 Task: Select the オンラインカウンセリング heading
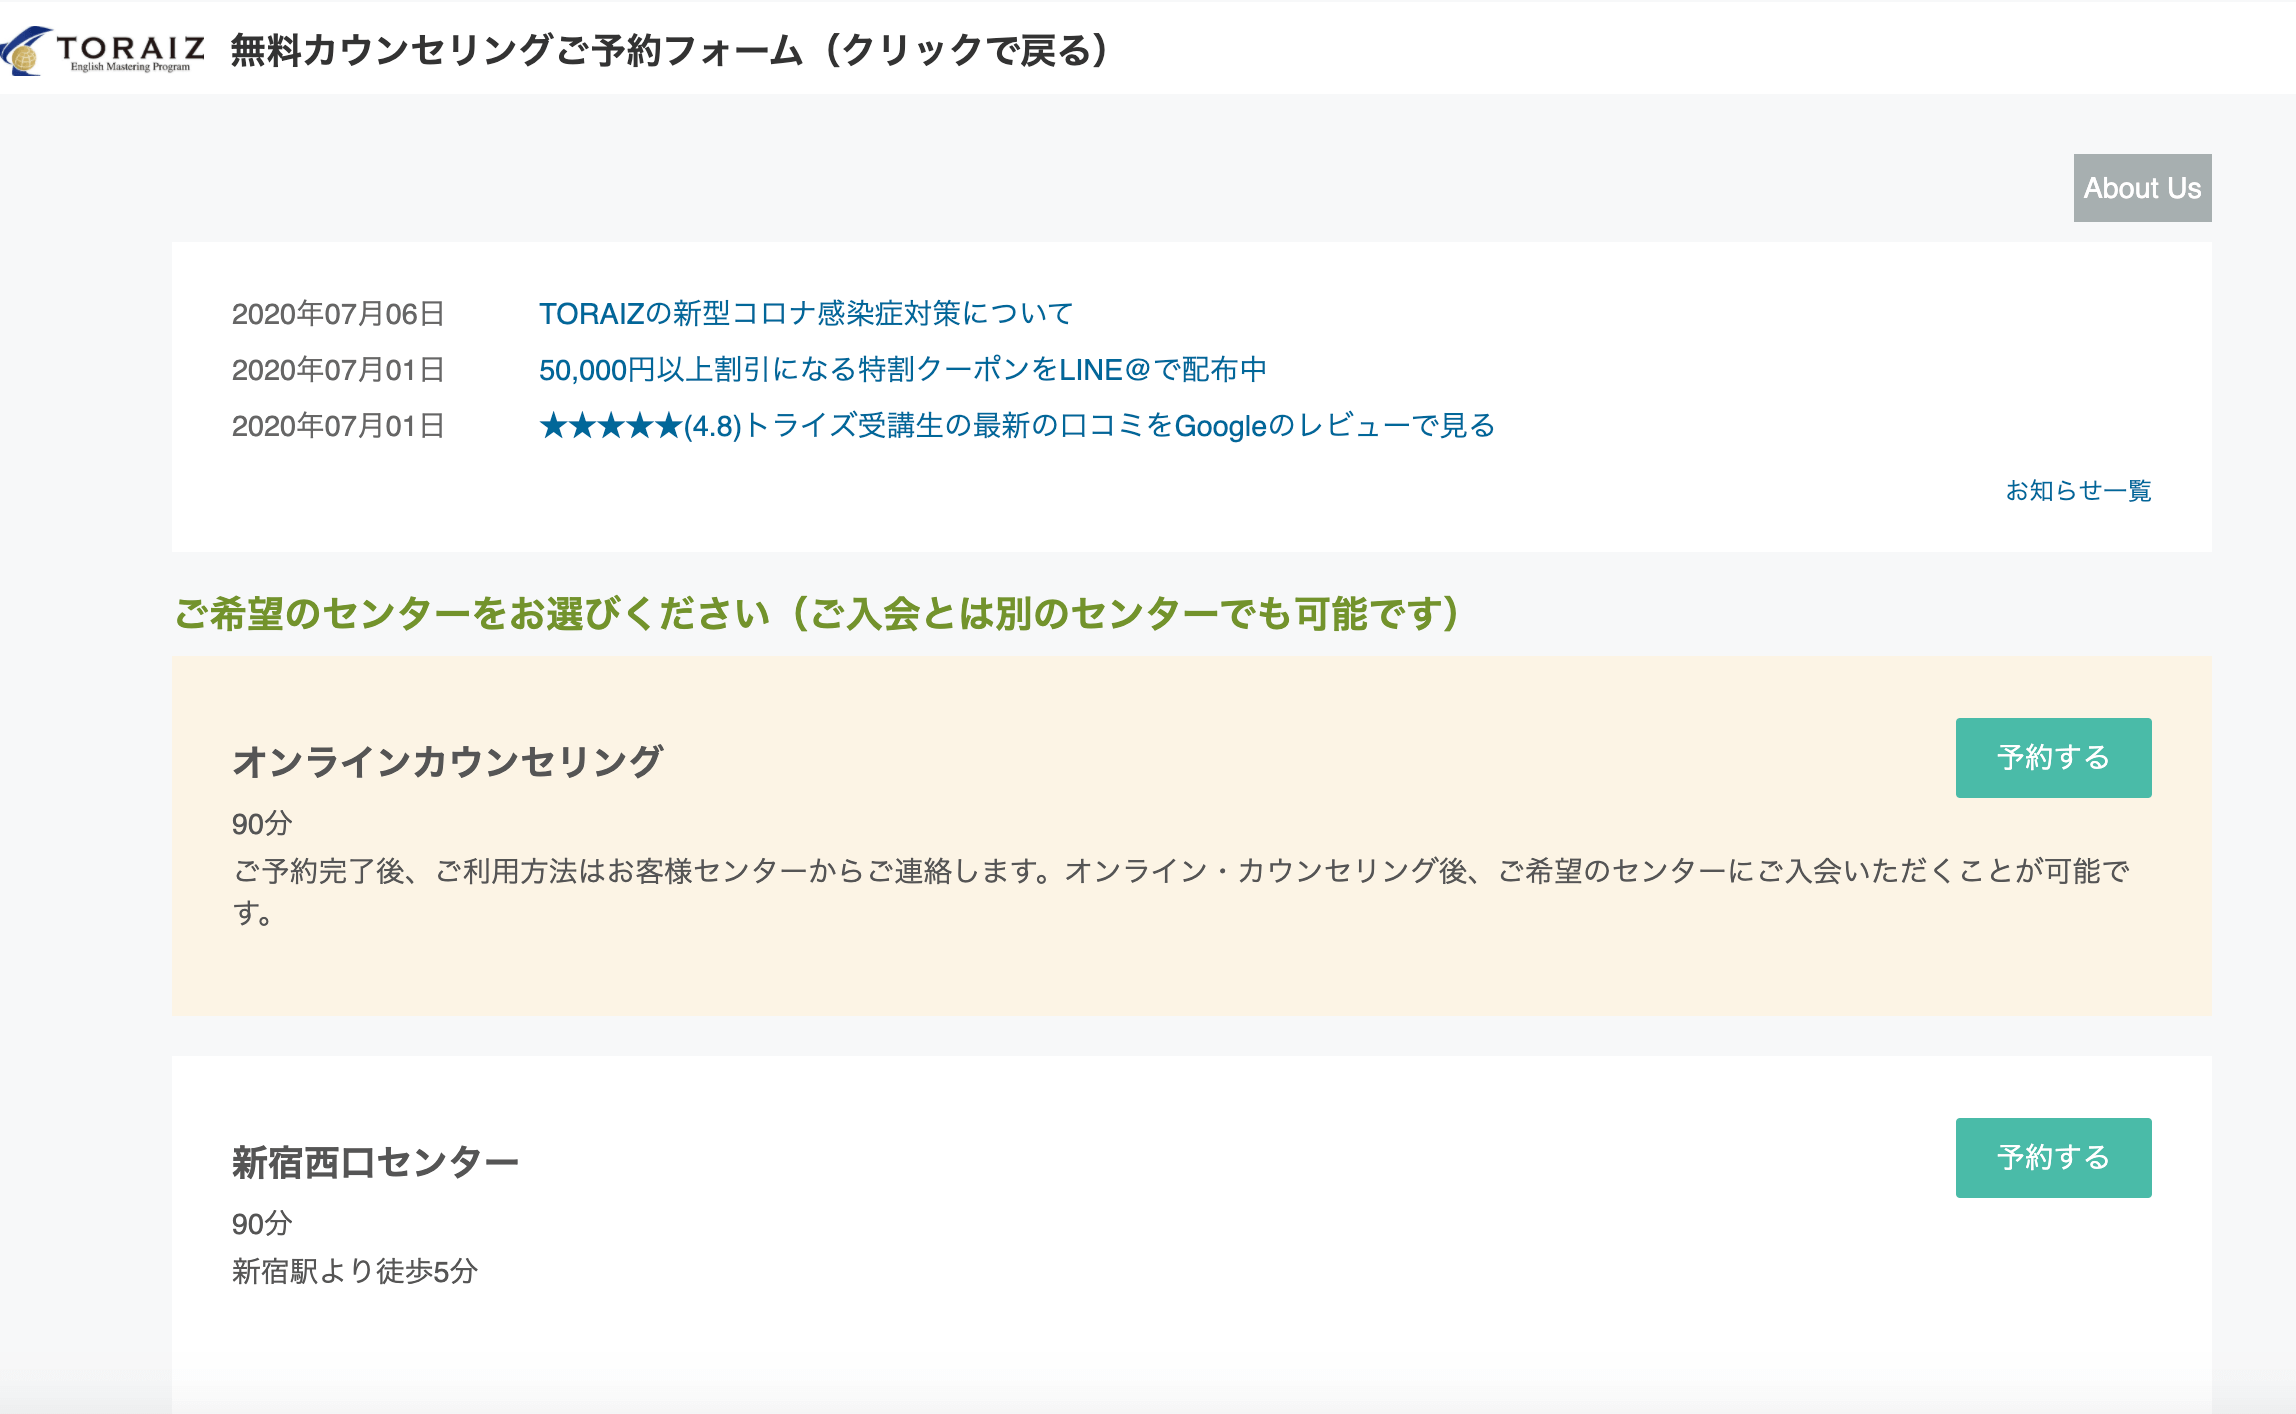tap(447, 762)
